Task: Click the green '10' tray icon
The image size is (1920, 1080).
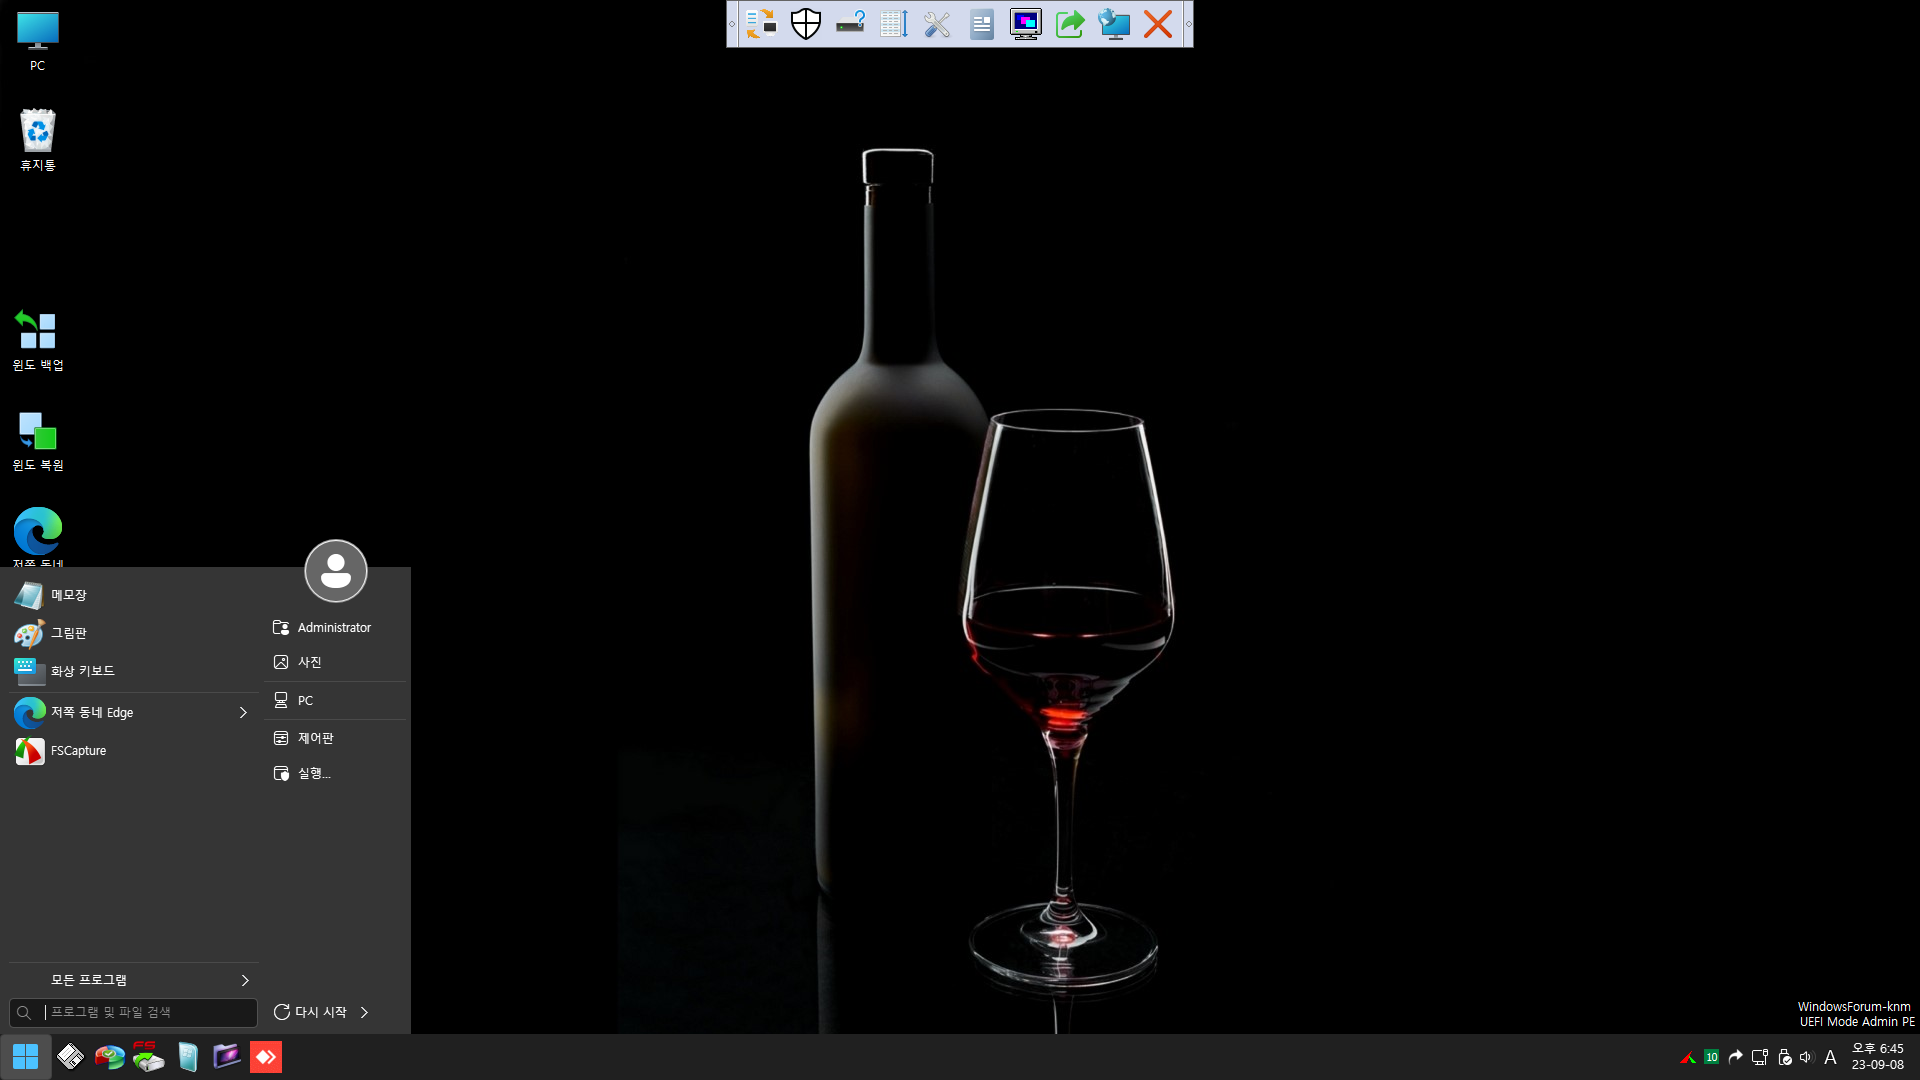Action: (1712, 1057)
